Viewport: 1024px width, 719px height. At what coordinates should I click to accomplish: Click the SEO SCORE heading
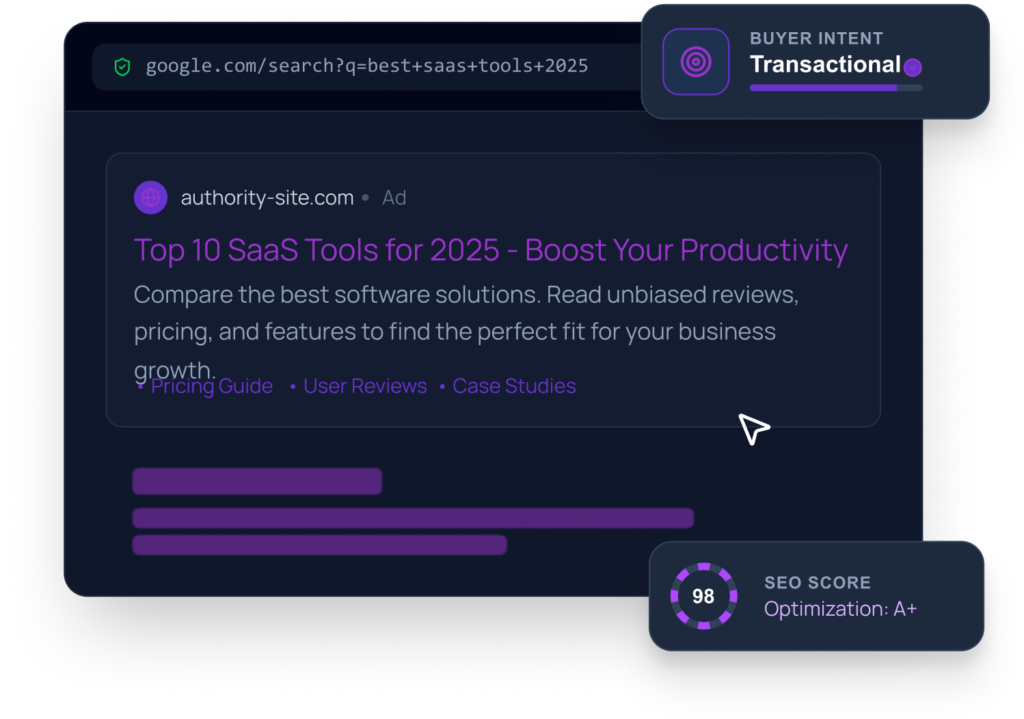click(817, 582)
